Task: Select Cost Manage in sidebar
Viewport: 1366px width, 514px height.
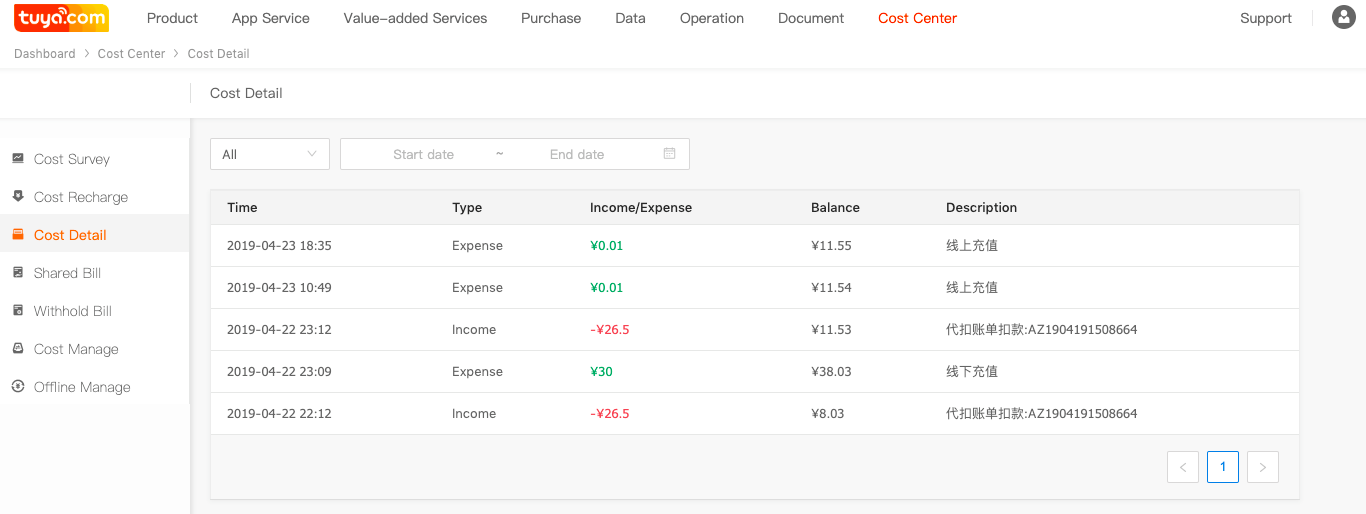Action: click(x=76, y=349)
